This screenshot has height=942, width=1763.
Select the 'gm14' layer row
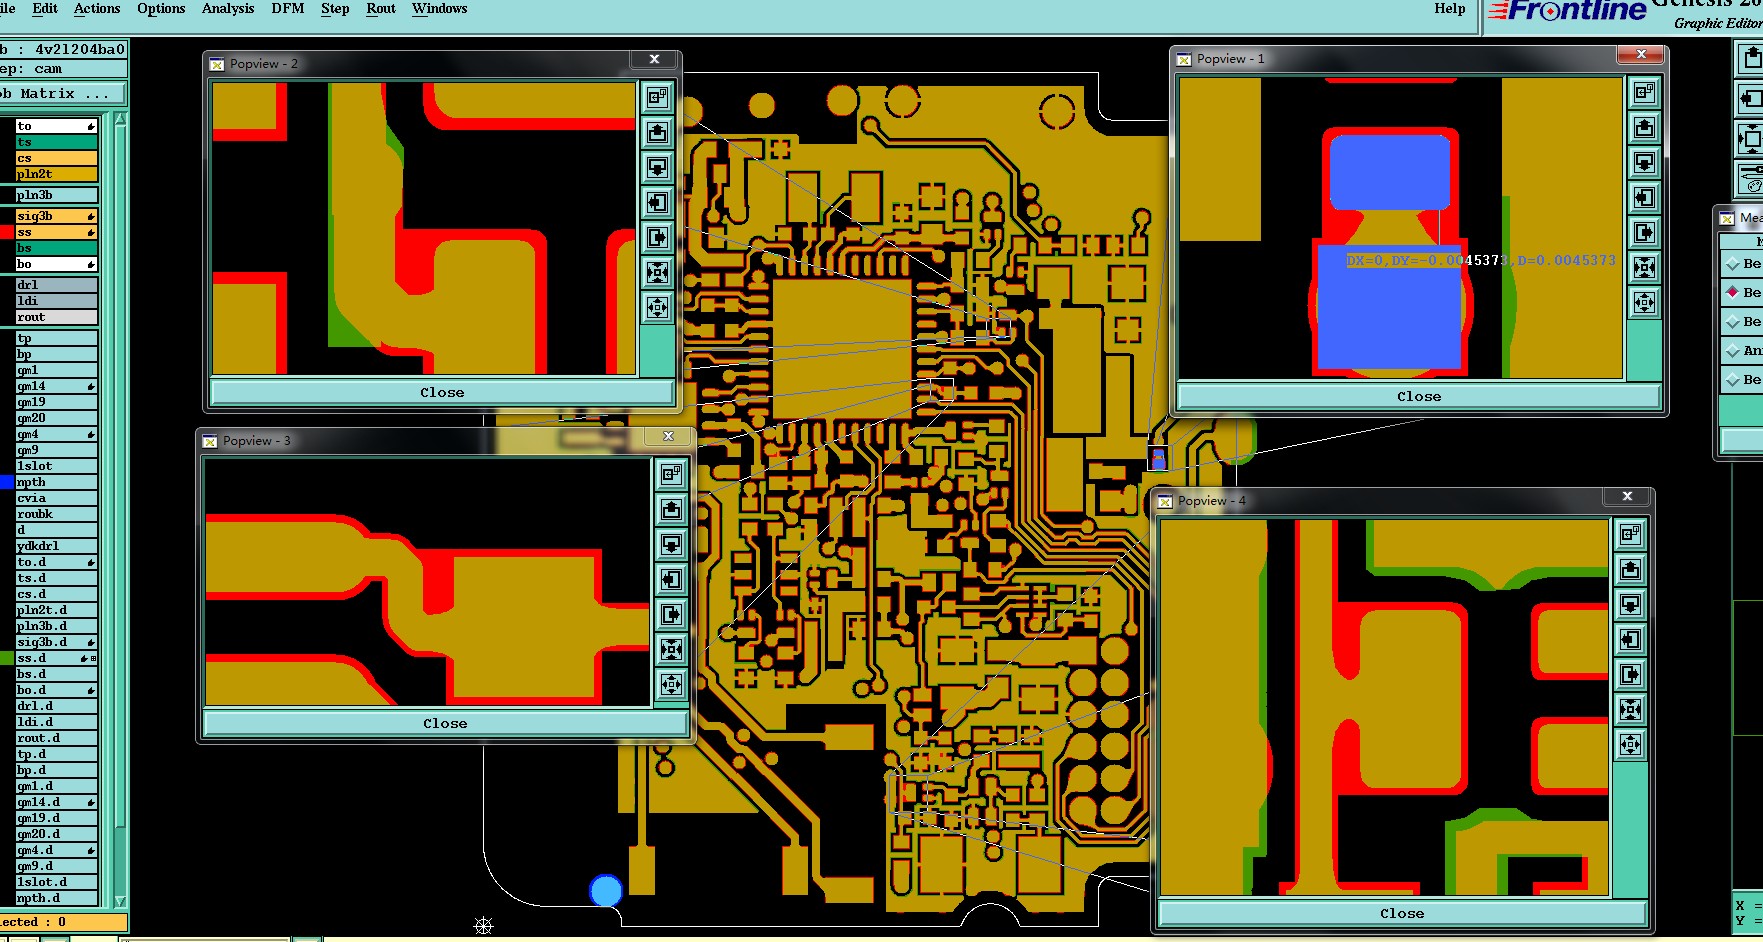[56, 386]
